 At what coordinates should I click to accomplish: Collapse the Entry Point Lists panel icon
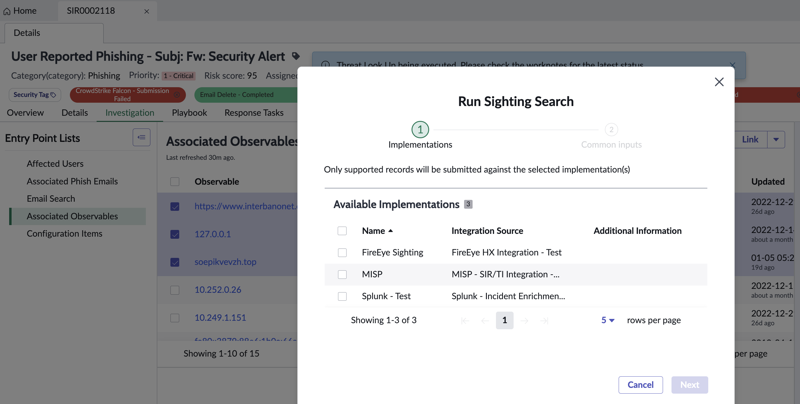click(x=141, y=137)
